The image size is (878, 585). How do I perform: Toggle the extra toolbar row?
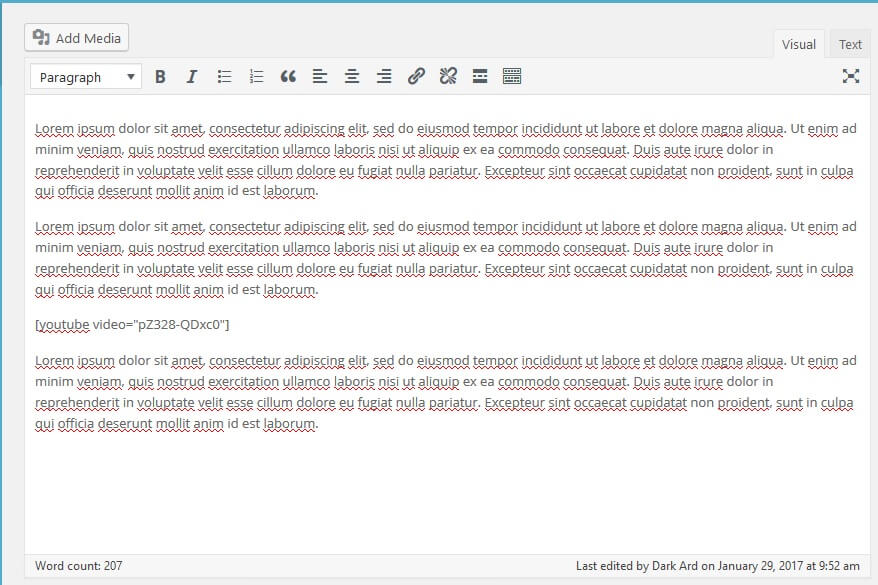coord(512,77)
